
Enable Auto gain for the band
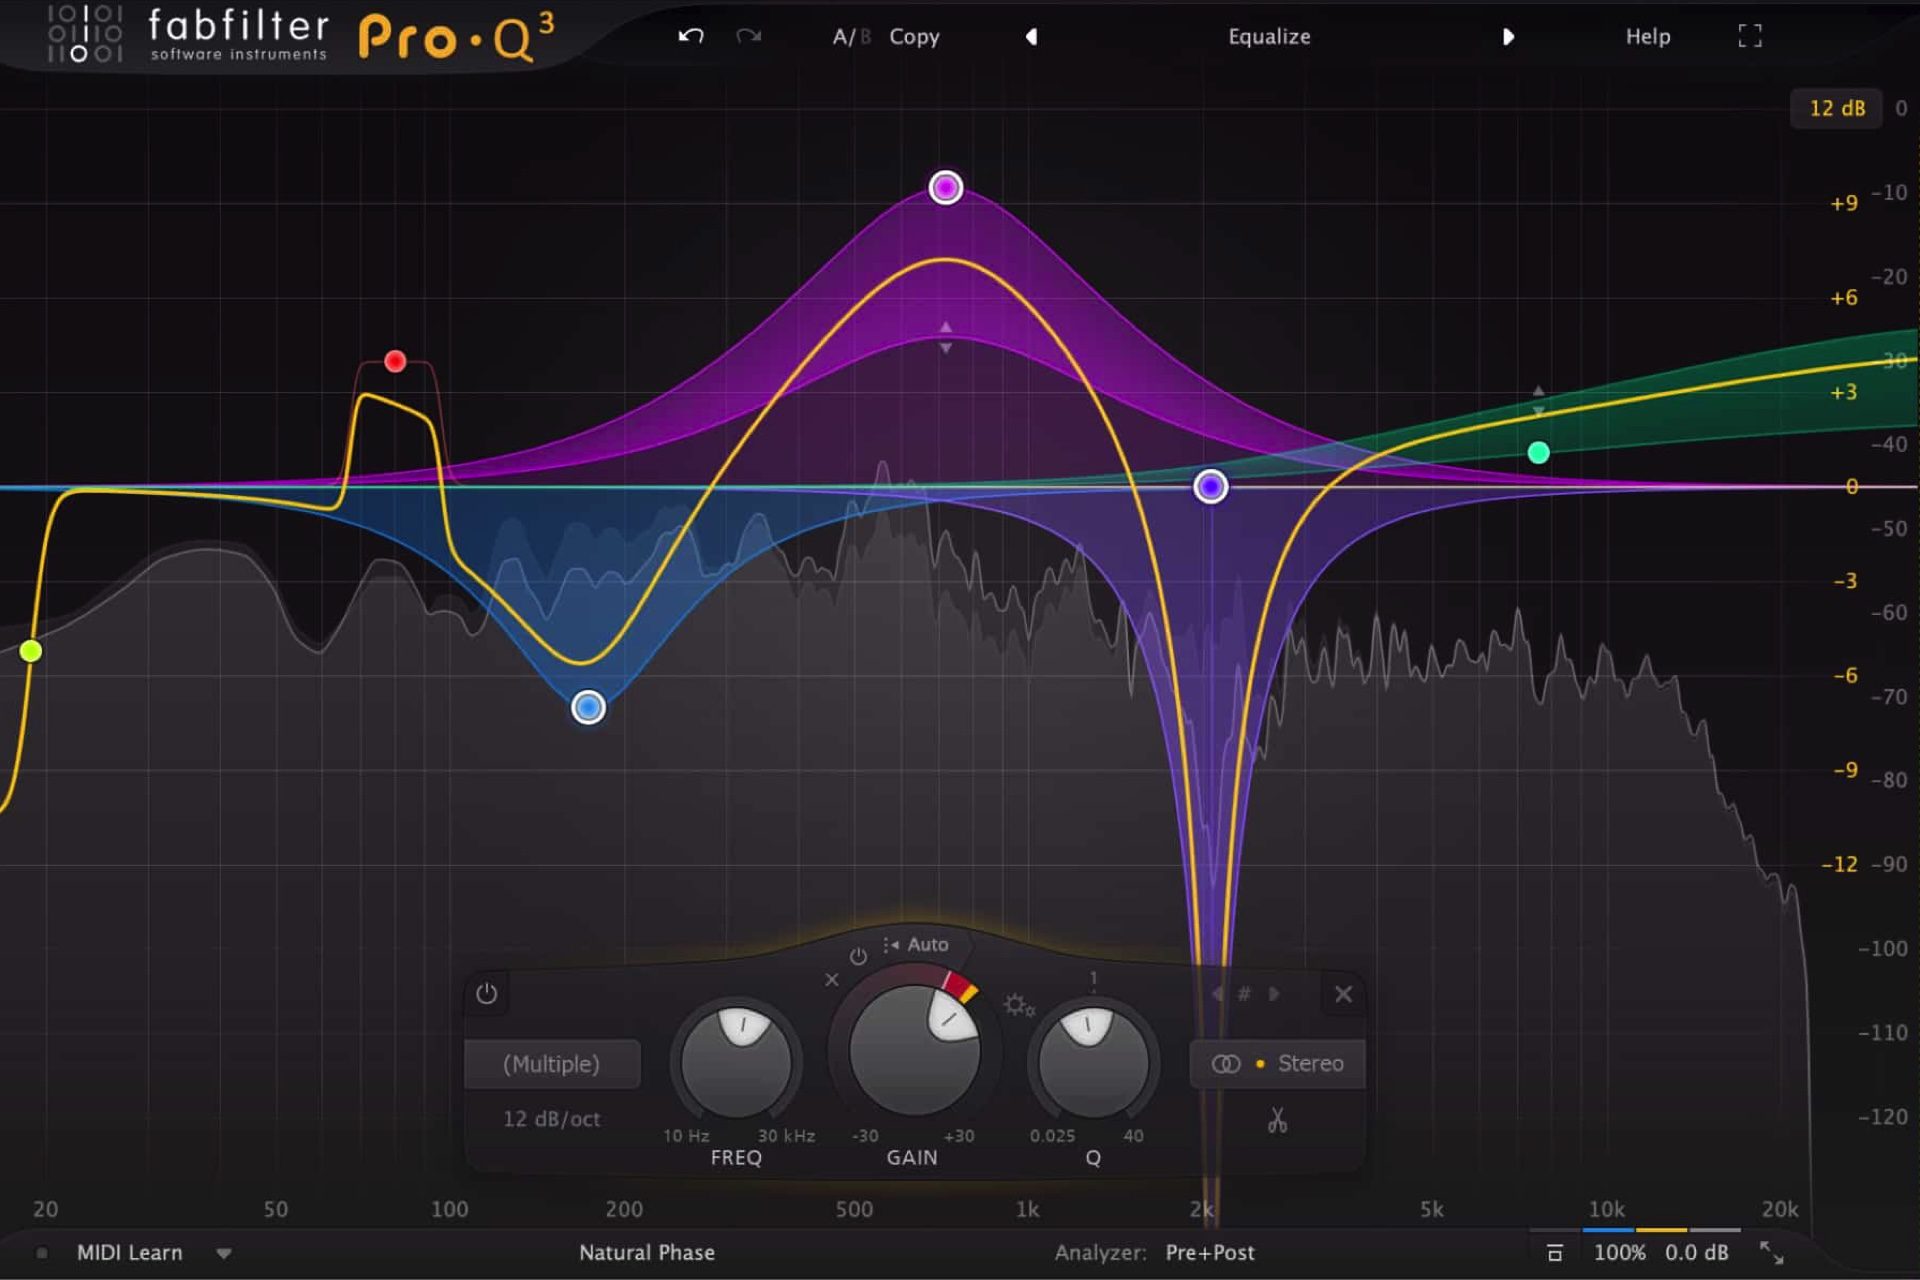[928, 944]
